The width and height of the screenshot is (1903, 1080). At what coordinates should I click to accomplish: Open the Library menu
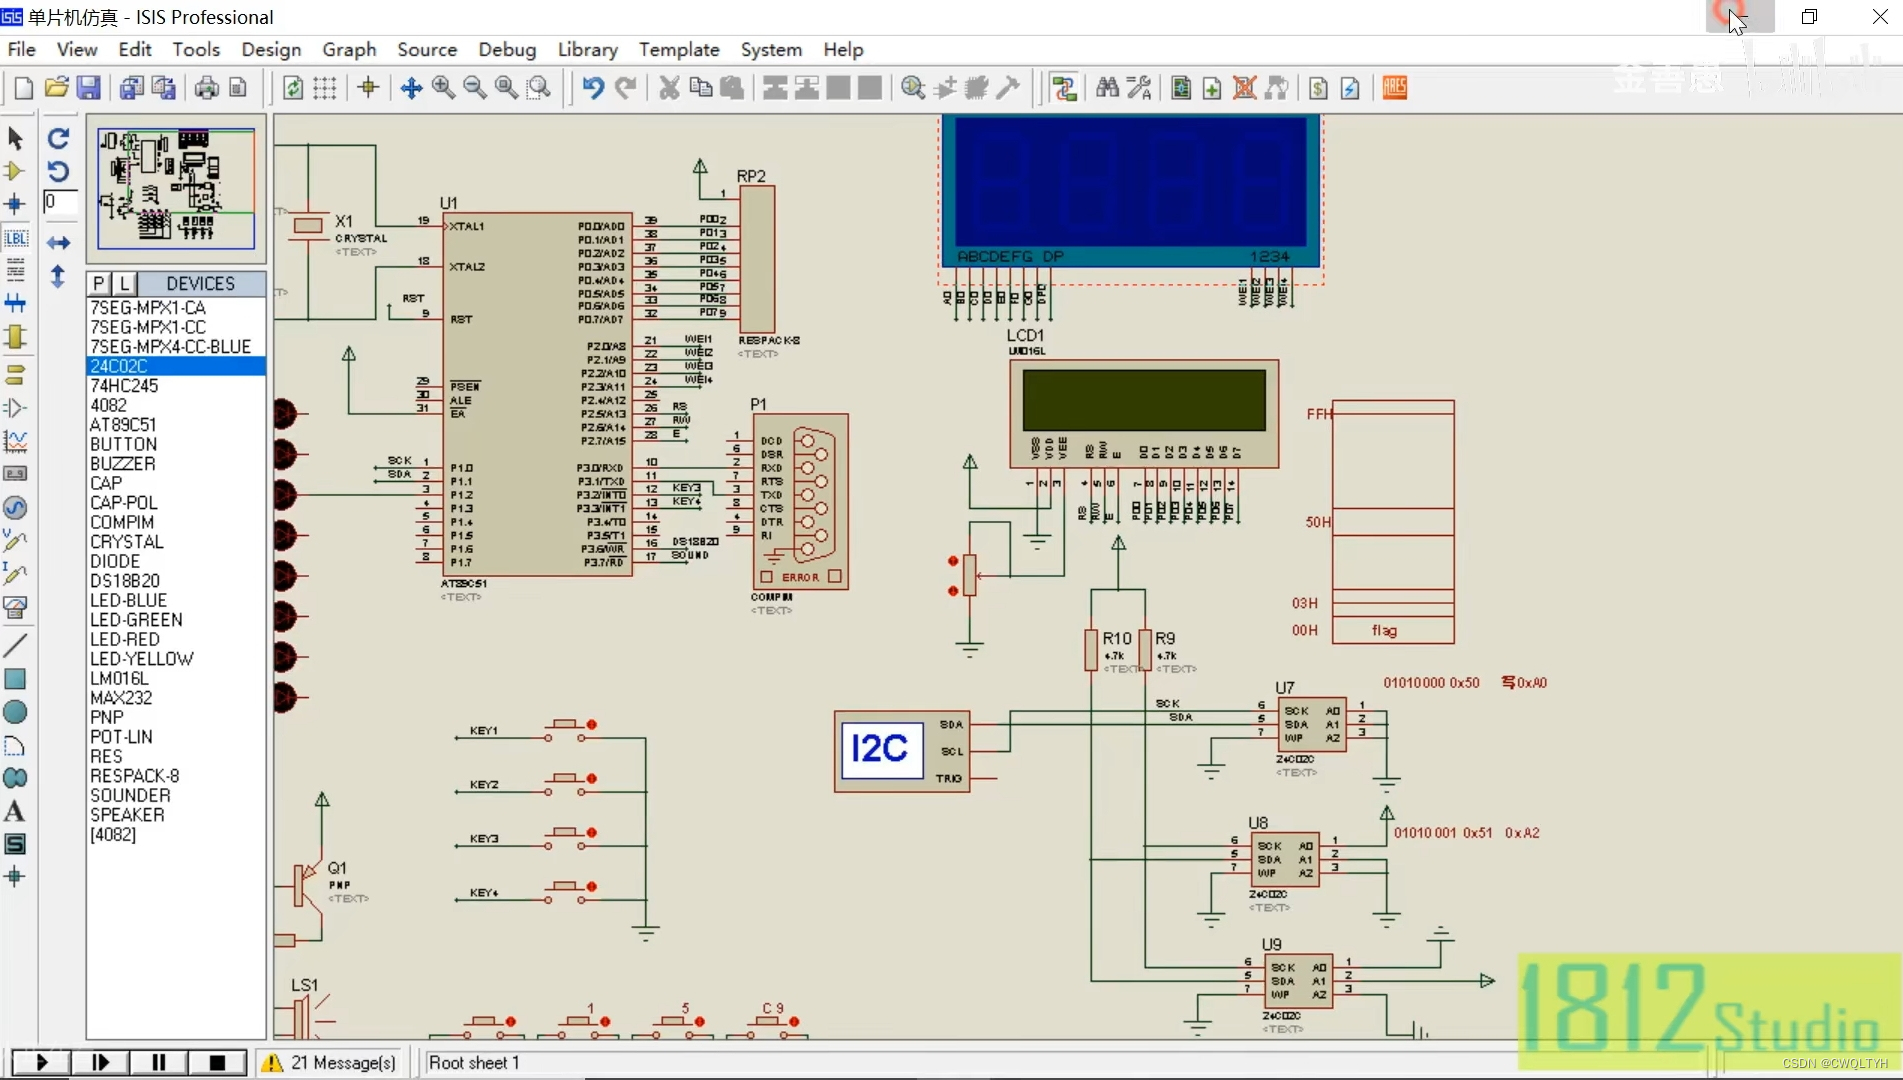pos(587,49)
